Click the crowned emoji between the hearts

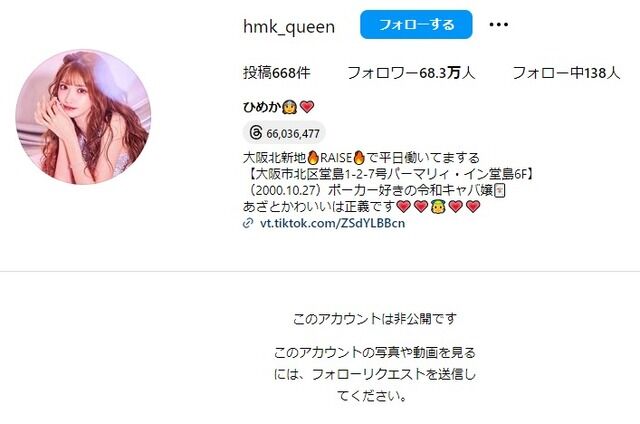click(438, 207)
